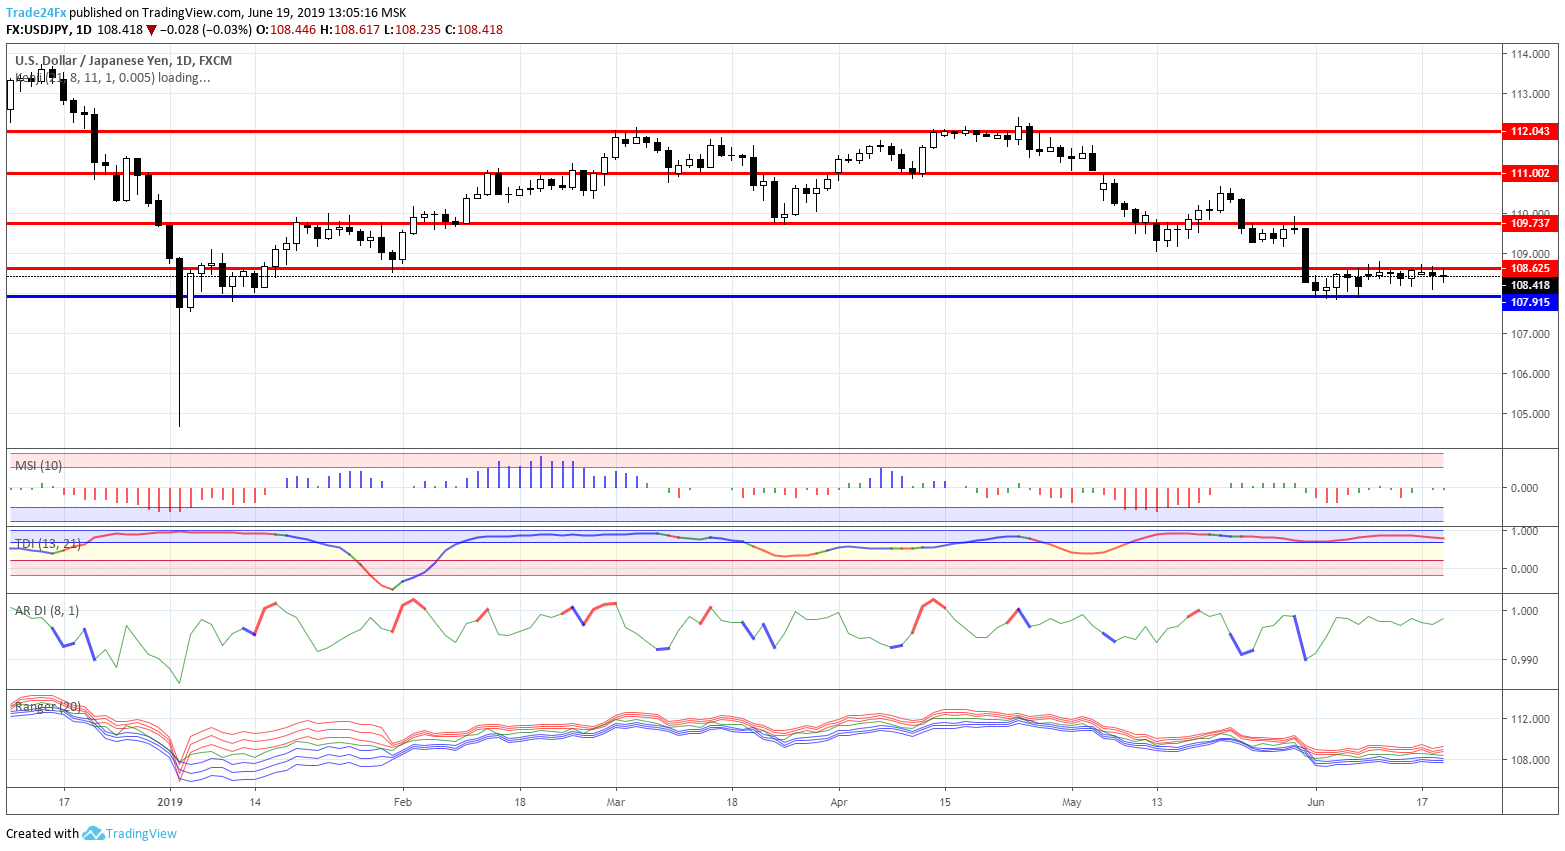Image resolution: width=1565 pixels, height=851 pixels.
Task: Click the TradingView cloud logo icon
Action: (x=93, y=833)
